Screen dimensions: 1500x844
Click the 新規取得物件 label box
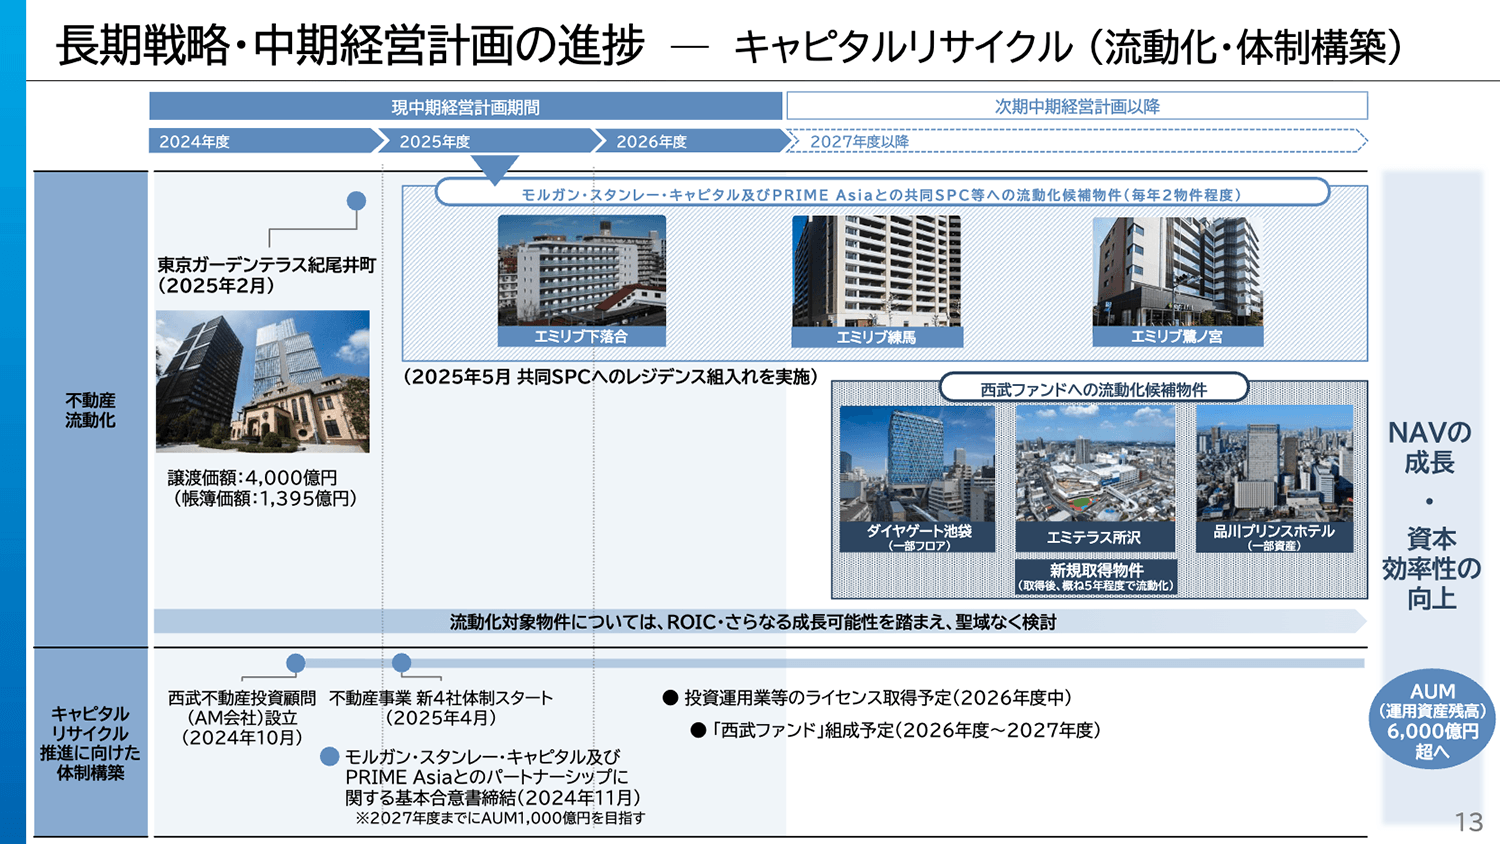[x=1096, y=576]
